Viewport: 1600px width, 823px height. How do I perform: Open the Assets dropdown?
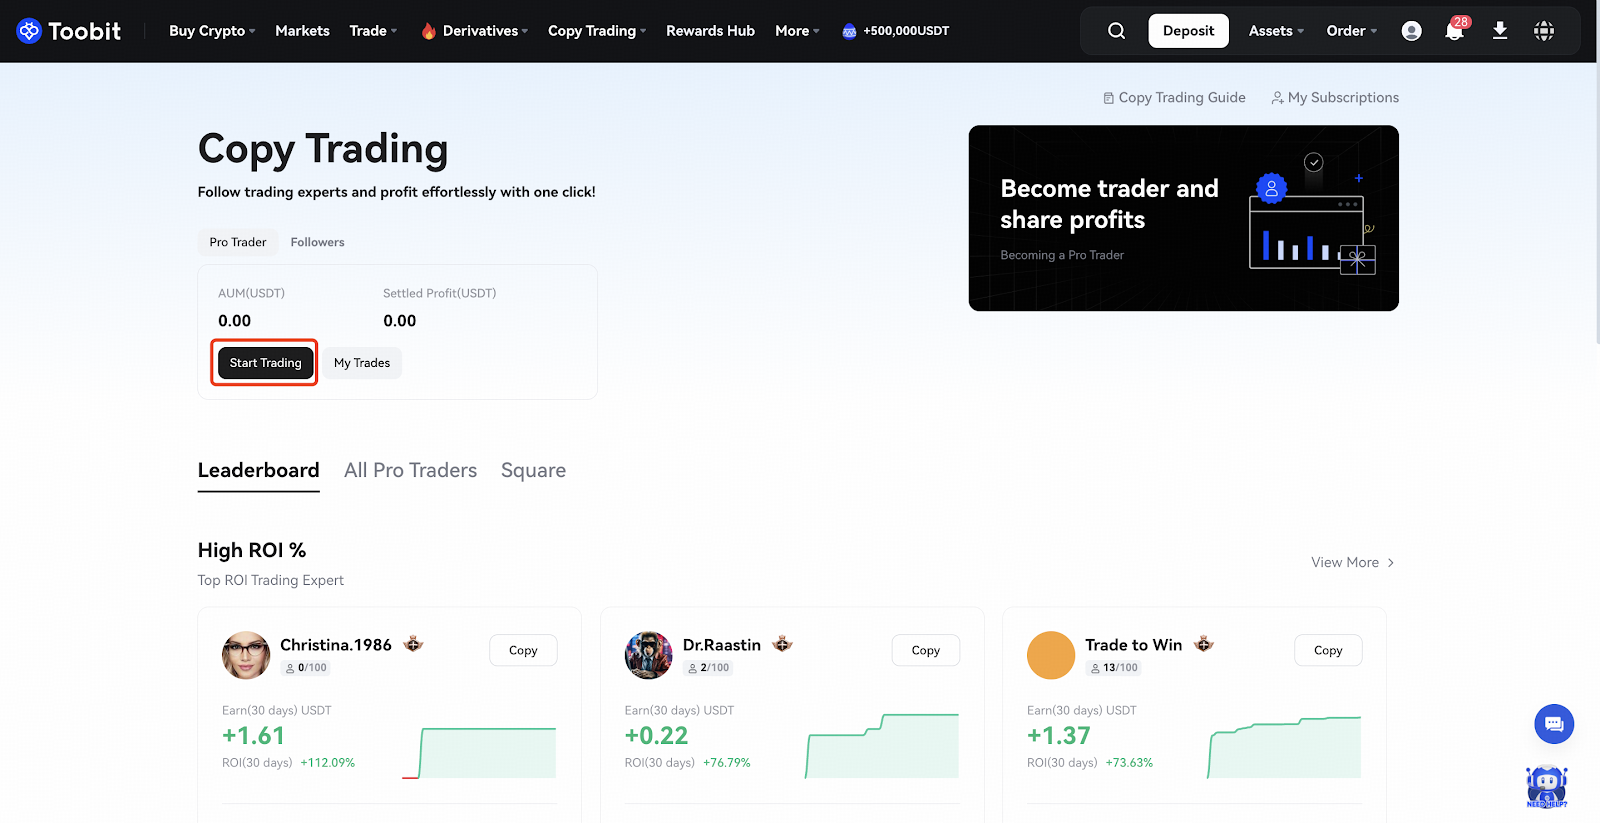[1275, 31]
